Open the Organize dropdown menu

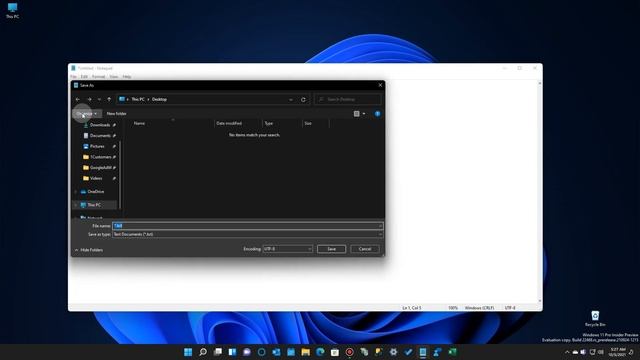coord(87,113)
